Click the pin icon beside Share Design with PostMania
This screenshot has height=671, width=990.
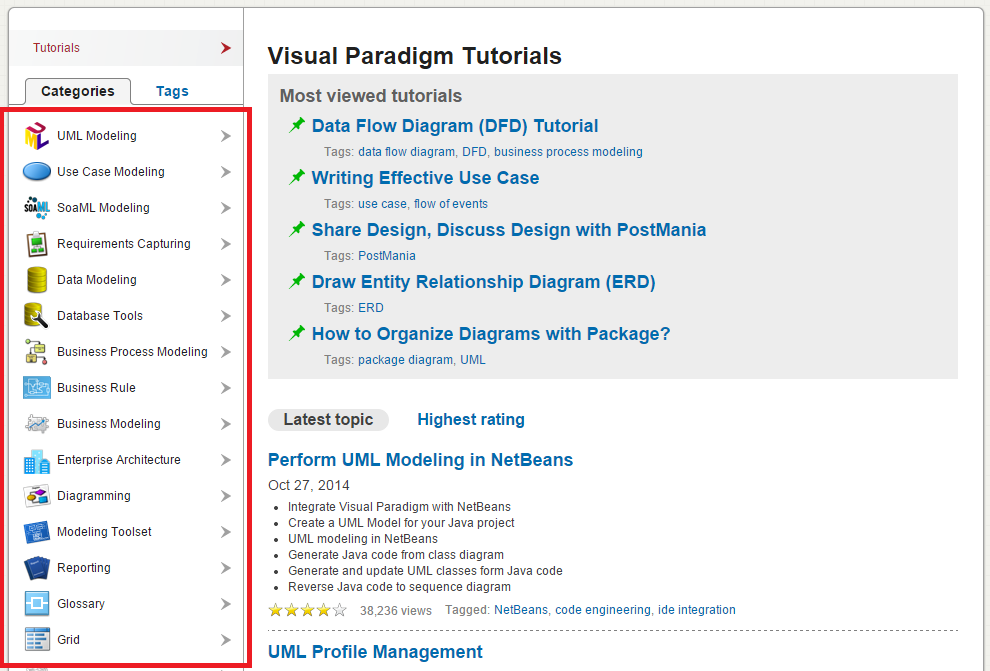[x=297, y=229]
